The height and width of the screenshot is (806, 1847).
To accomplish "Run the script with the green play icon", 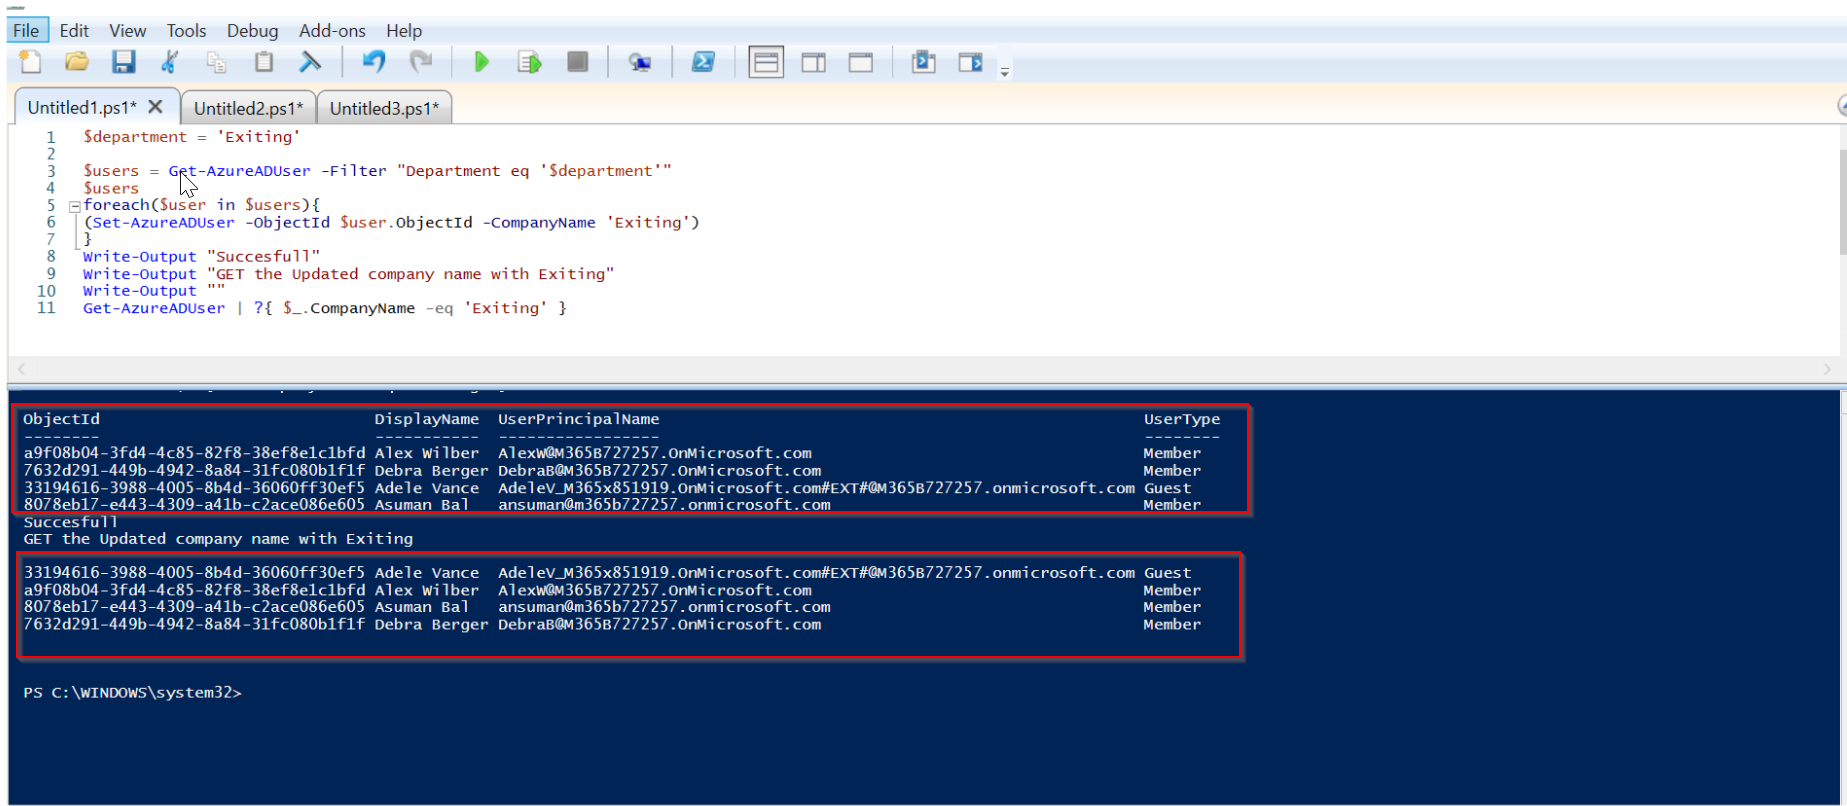I will coord(481,62).
